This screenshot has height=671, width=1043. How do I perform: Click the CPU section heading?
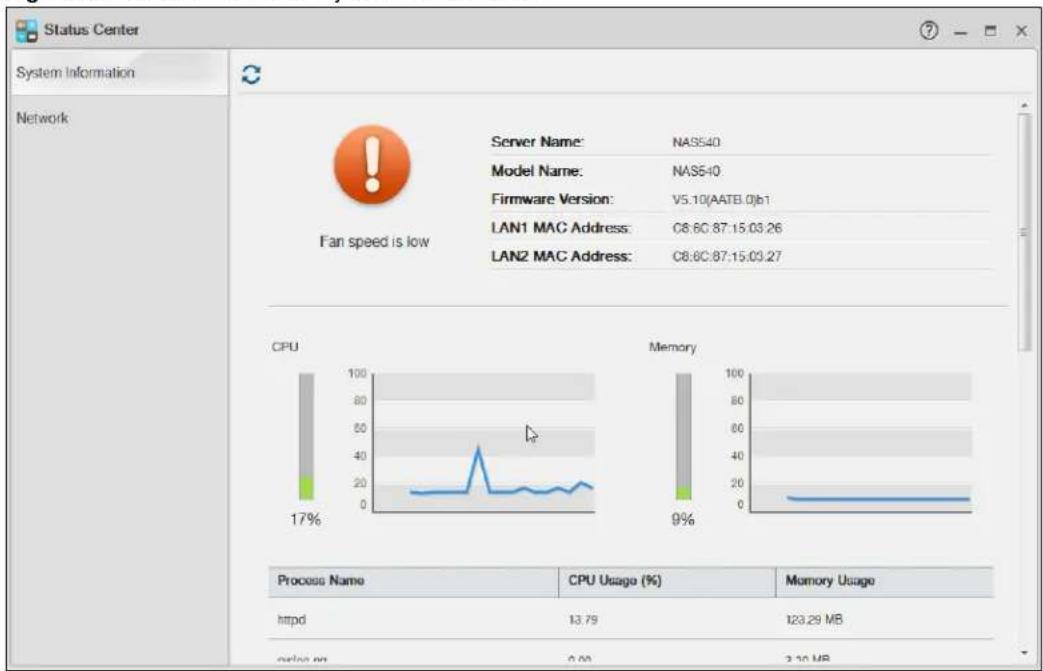click(x=285, y=347)
